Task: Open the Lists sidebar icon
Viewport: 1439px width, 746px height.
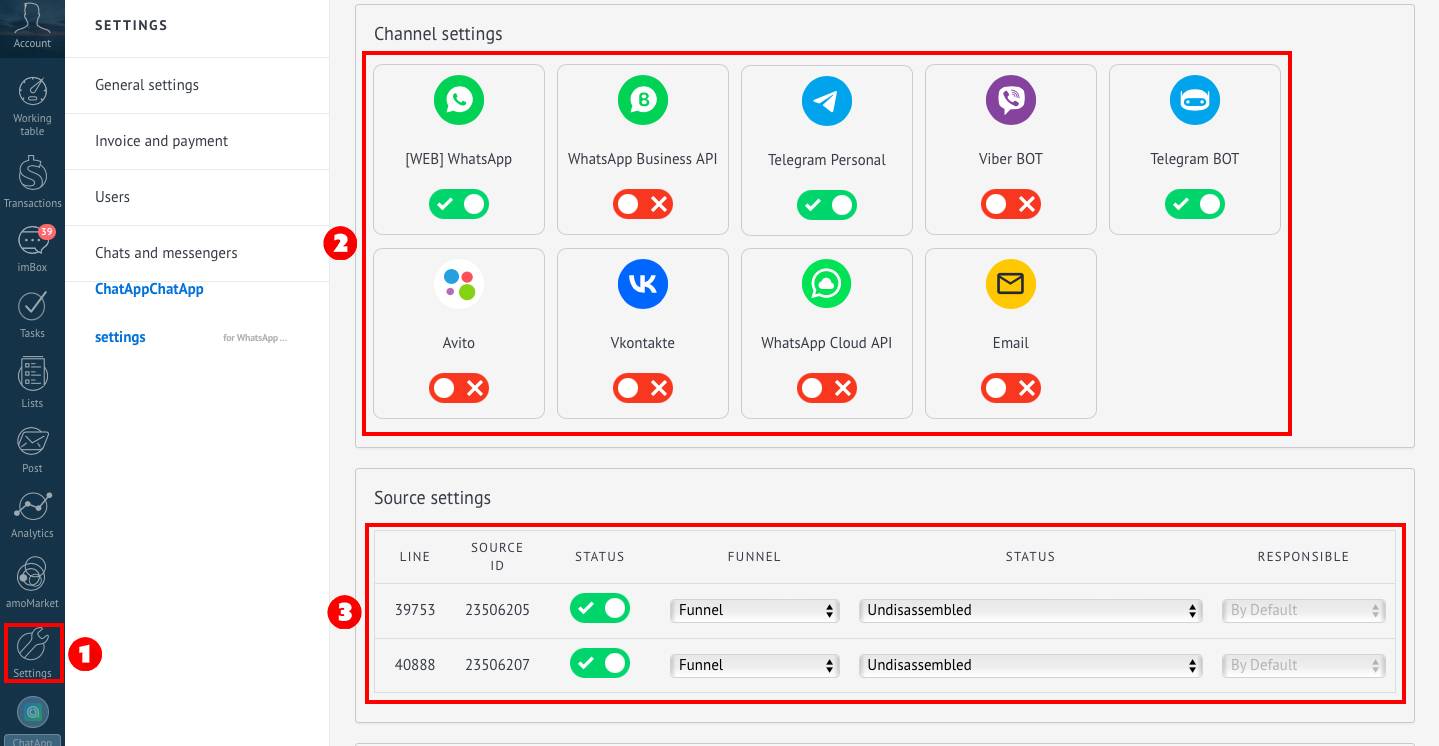Action: [32, 382]
